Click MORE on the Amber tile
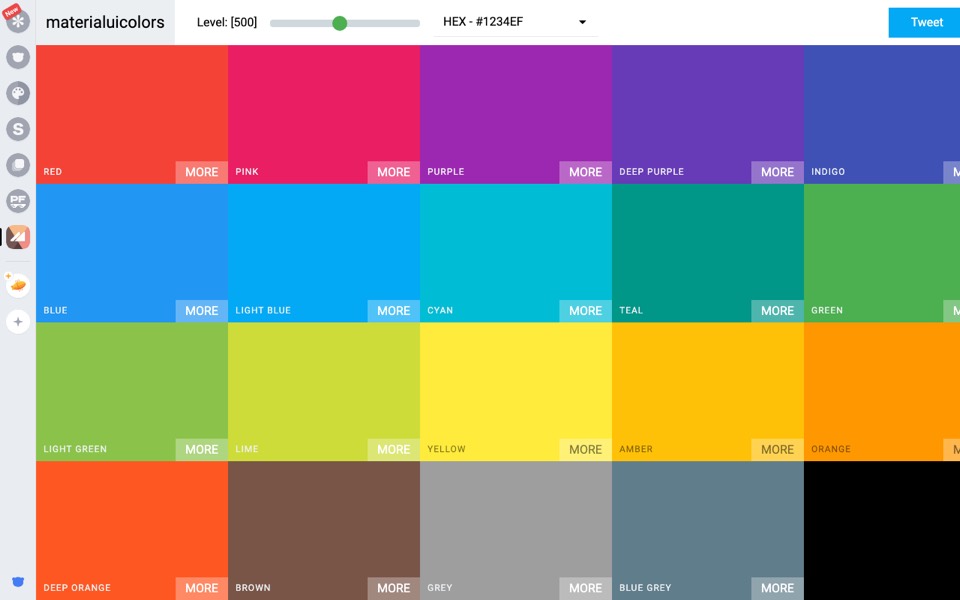960x600 pixels. pyautogui.click(x=778, y=449)
